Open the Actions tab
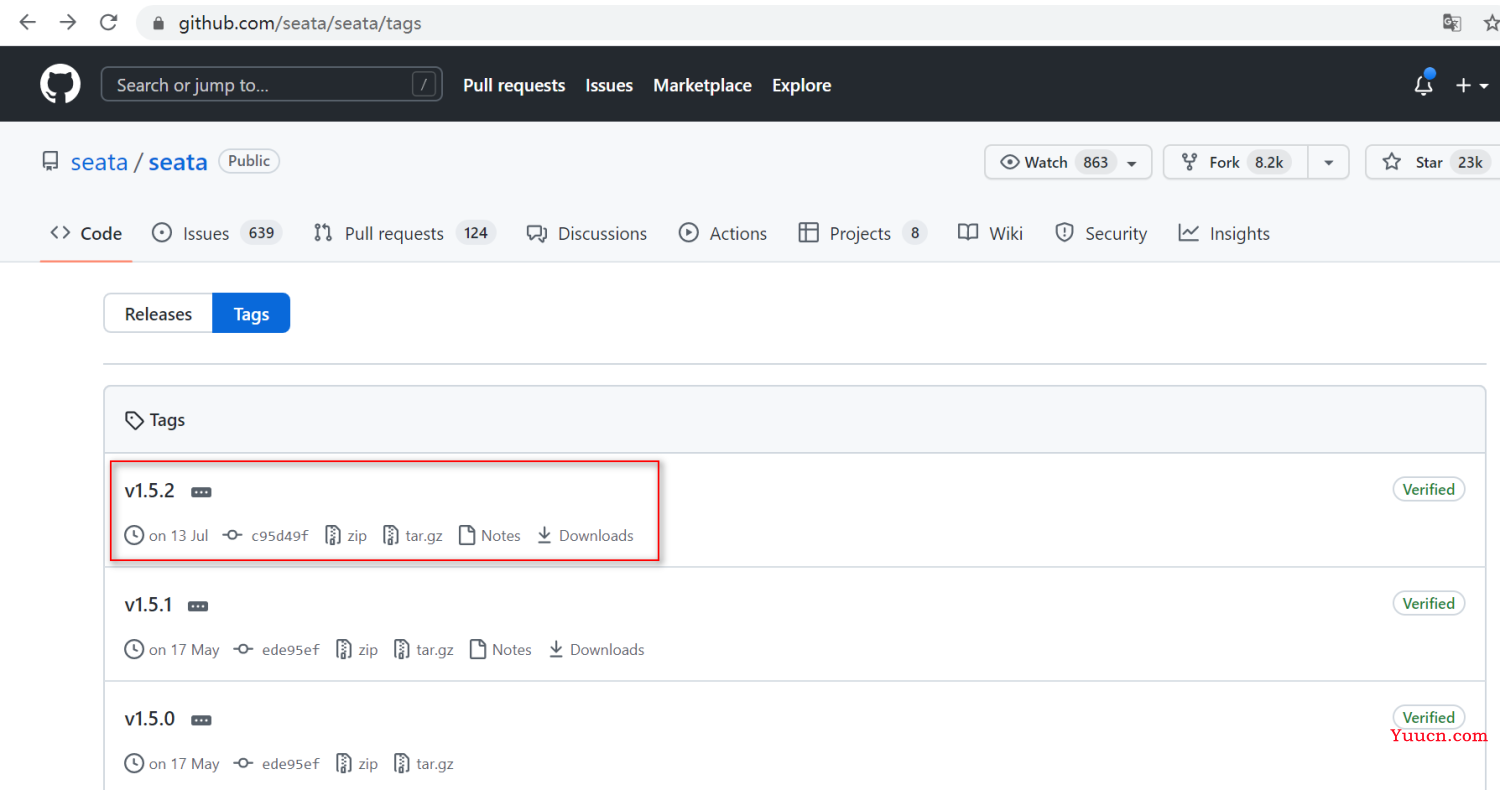The height and width of the screenshot is (790, 1500). (723, 233)
